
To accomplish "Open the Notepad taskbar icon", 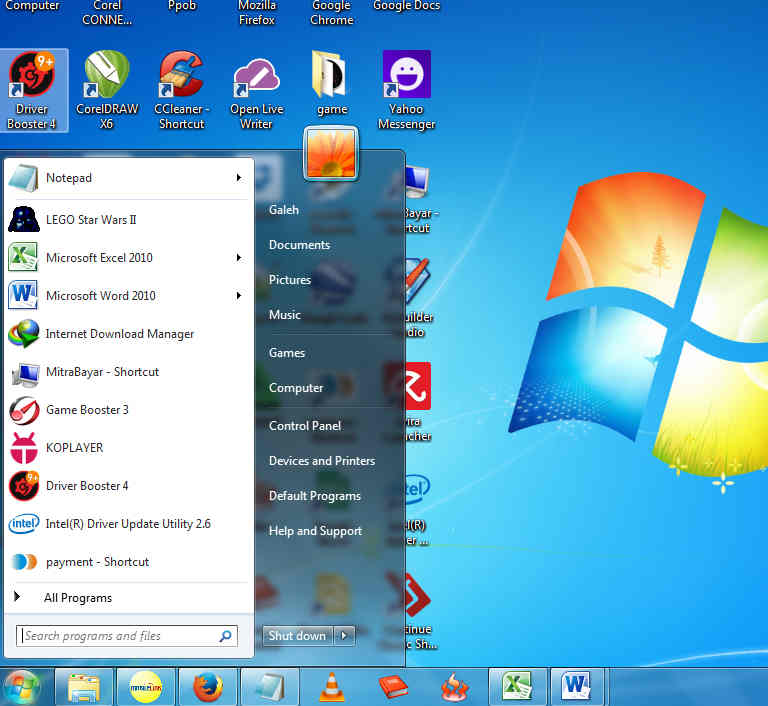I will pyautogui.click(x=270, y=687).
